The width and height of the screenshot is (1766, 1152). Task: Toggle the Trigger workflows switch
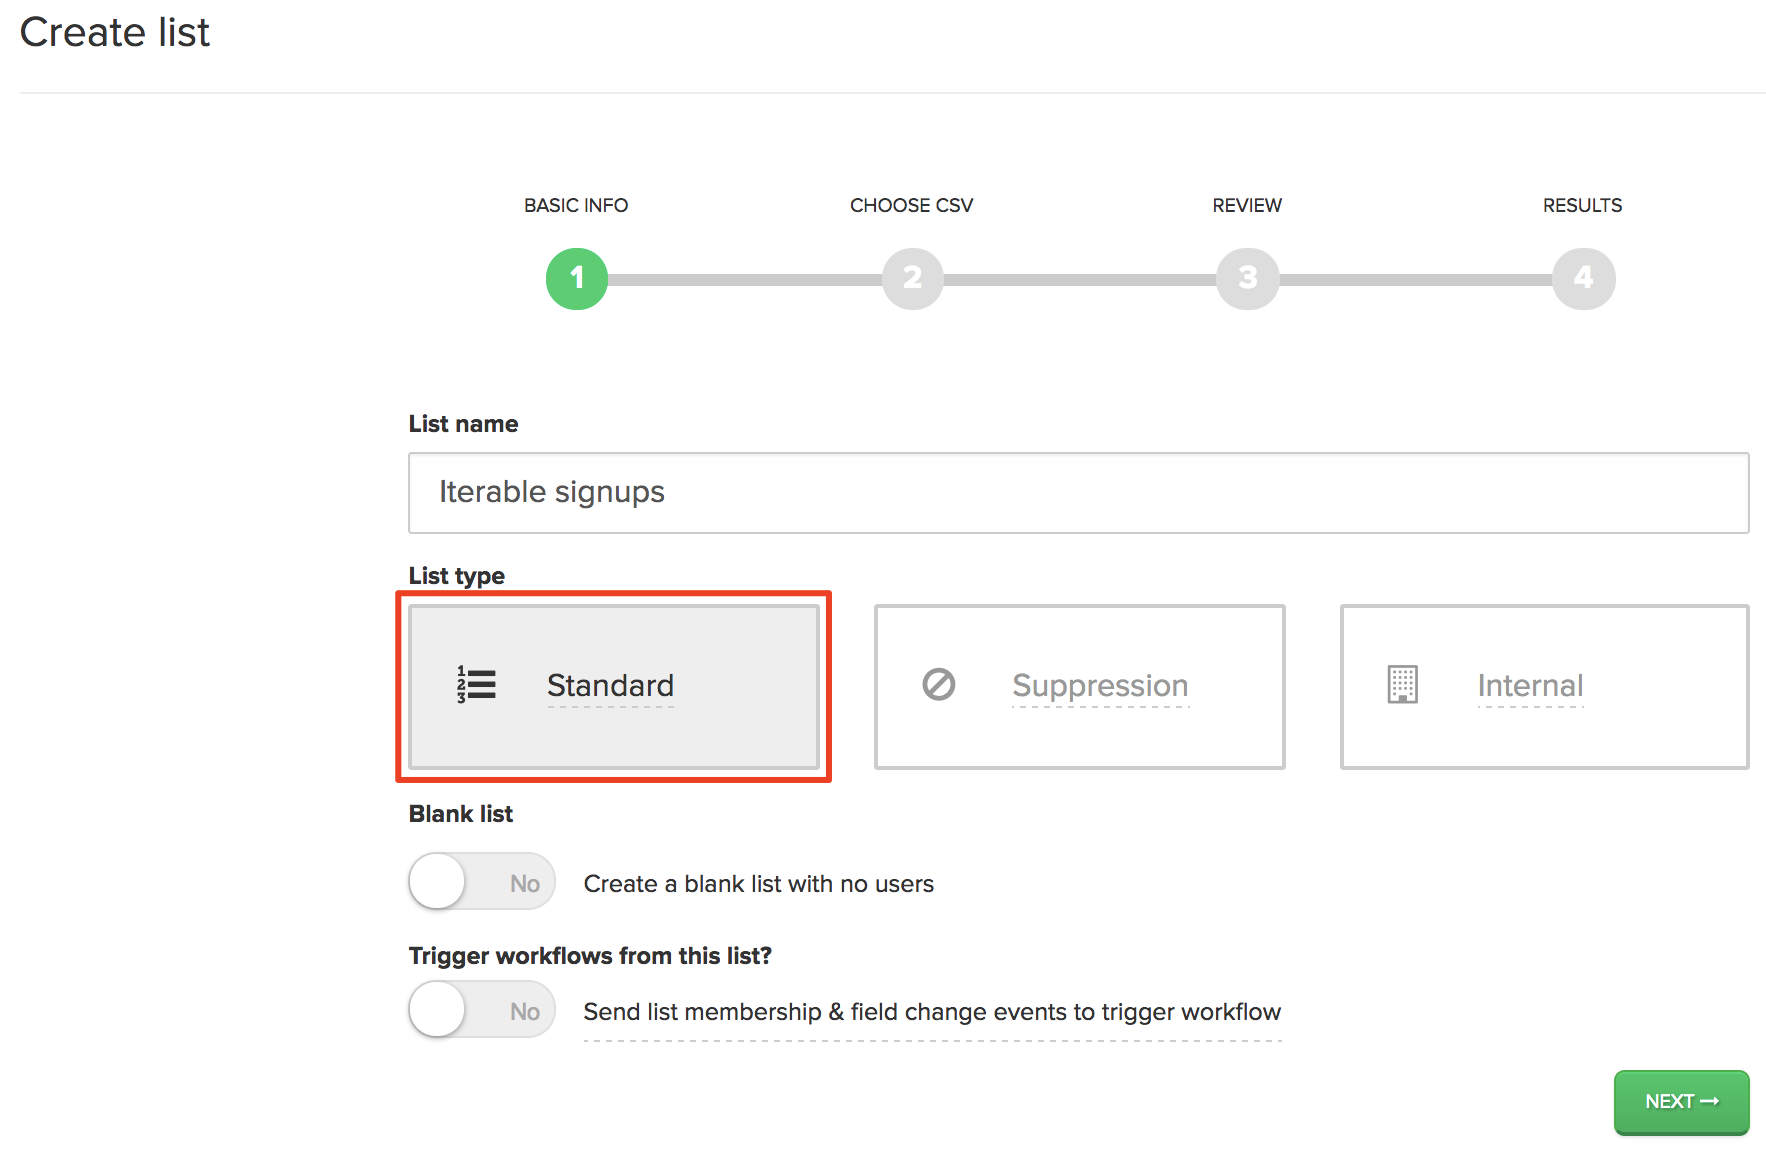point(482,1009)
